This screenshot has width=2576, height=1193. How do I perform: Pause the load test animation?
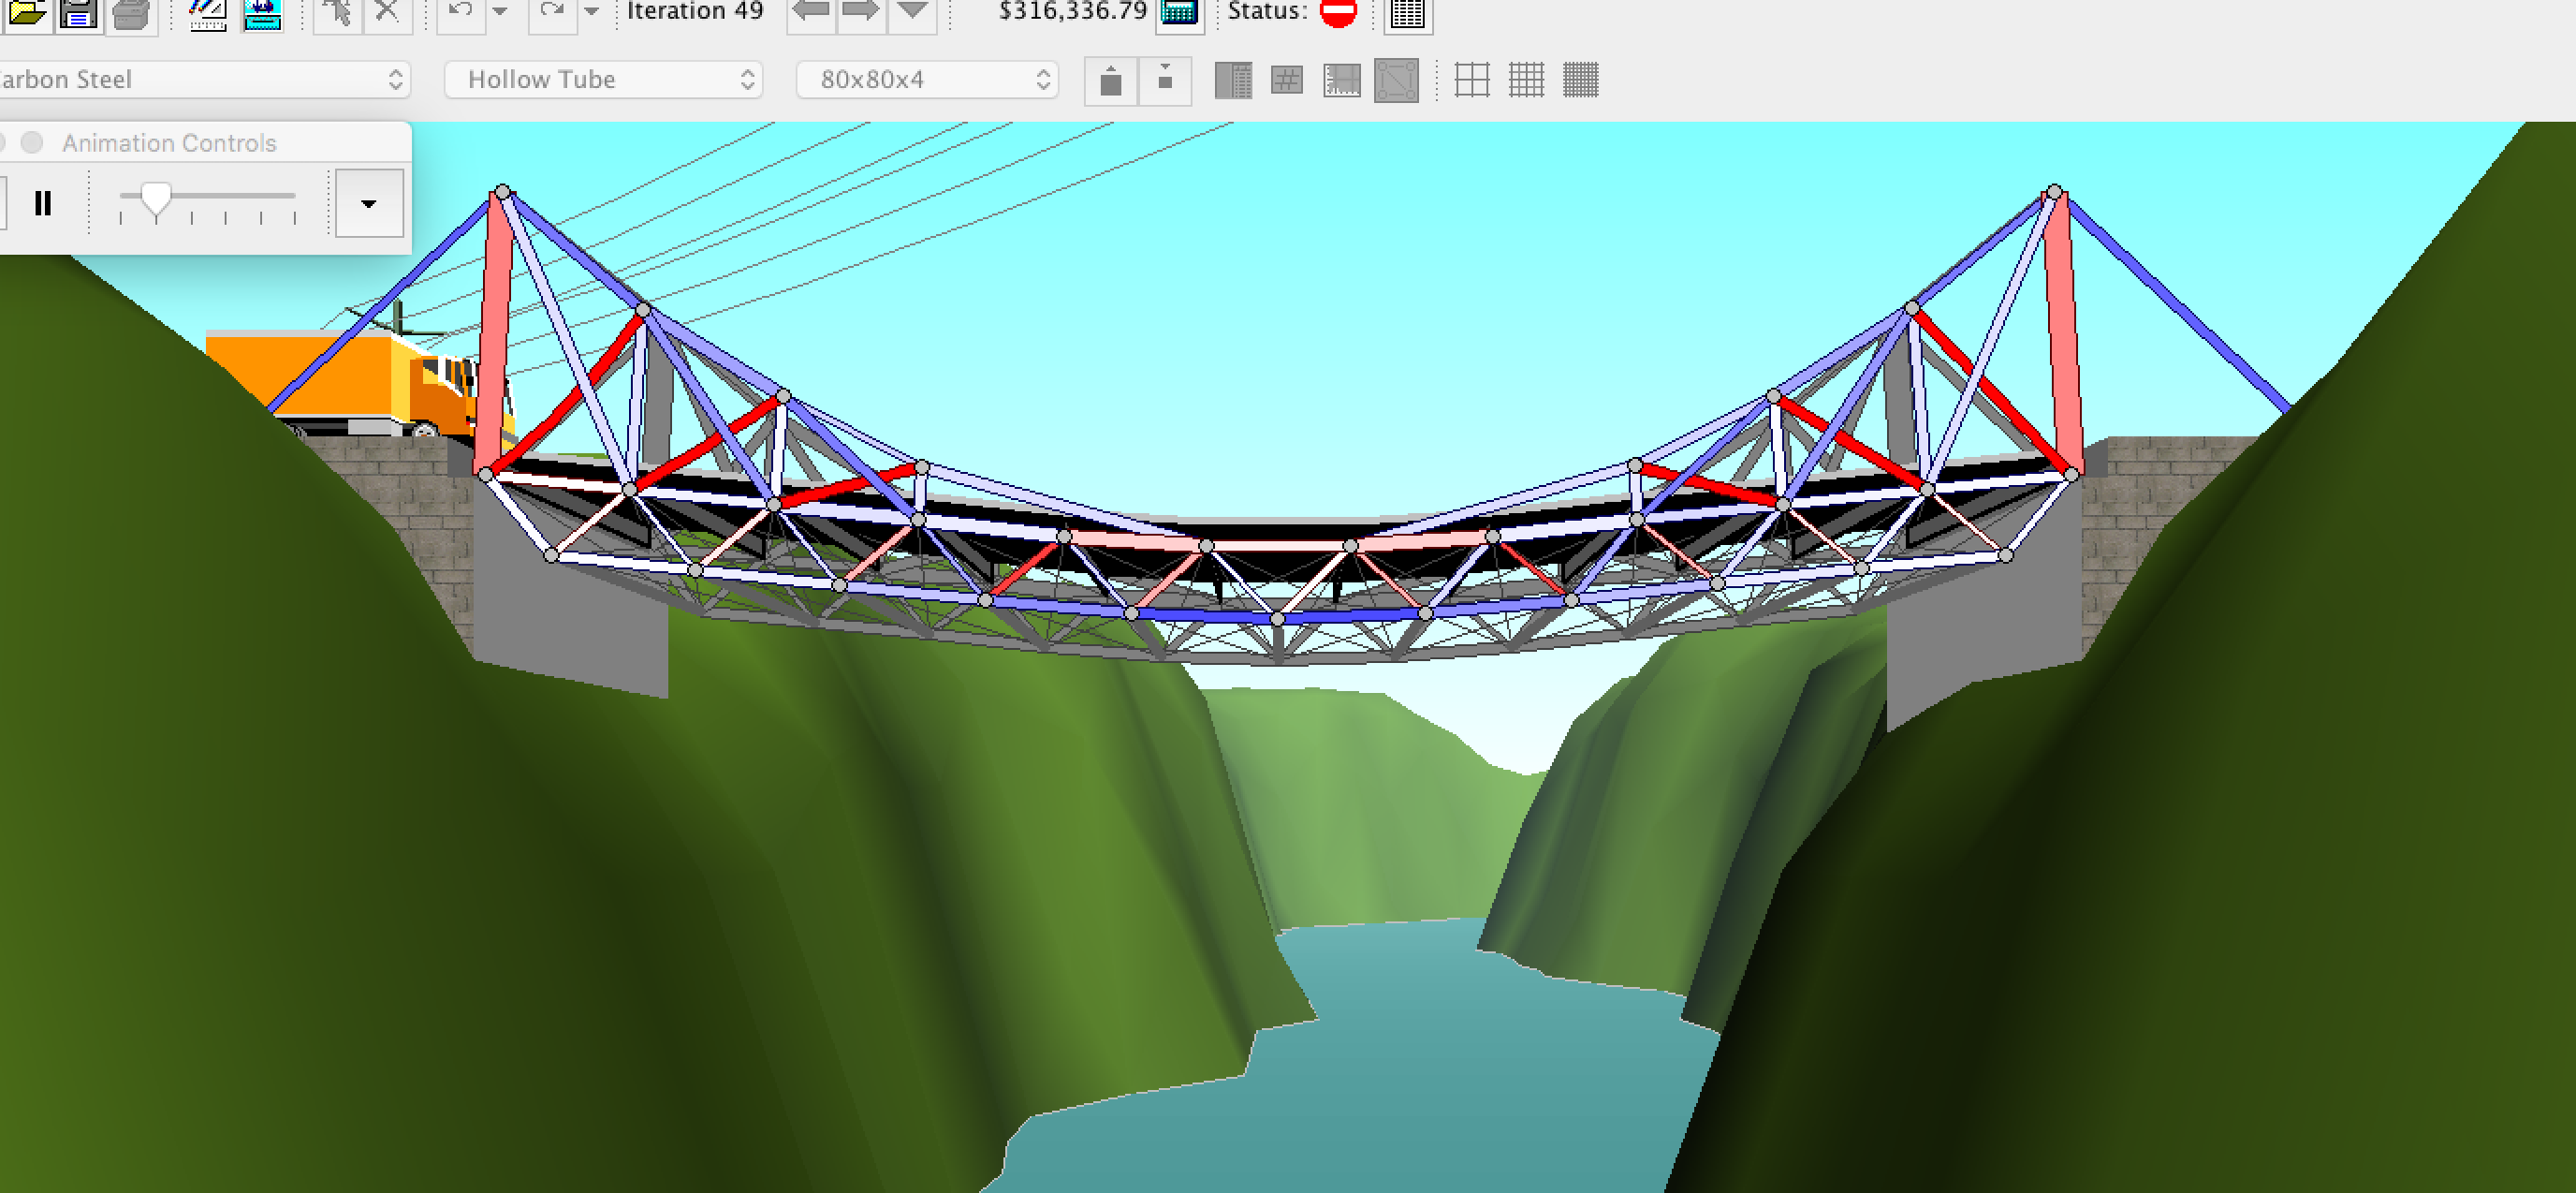click(x=42, y=204)
